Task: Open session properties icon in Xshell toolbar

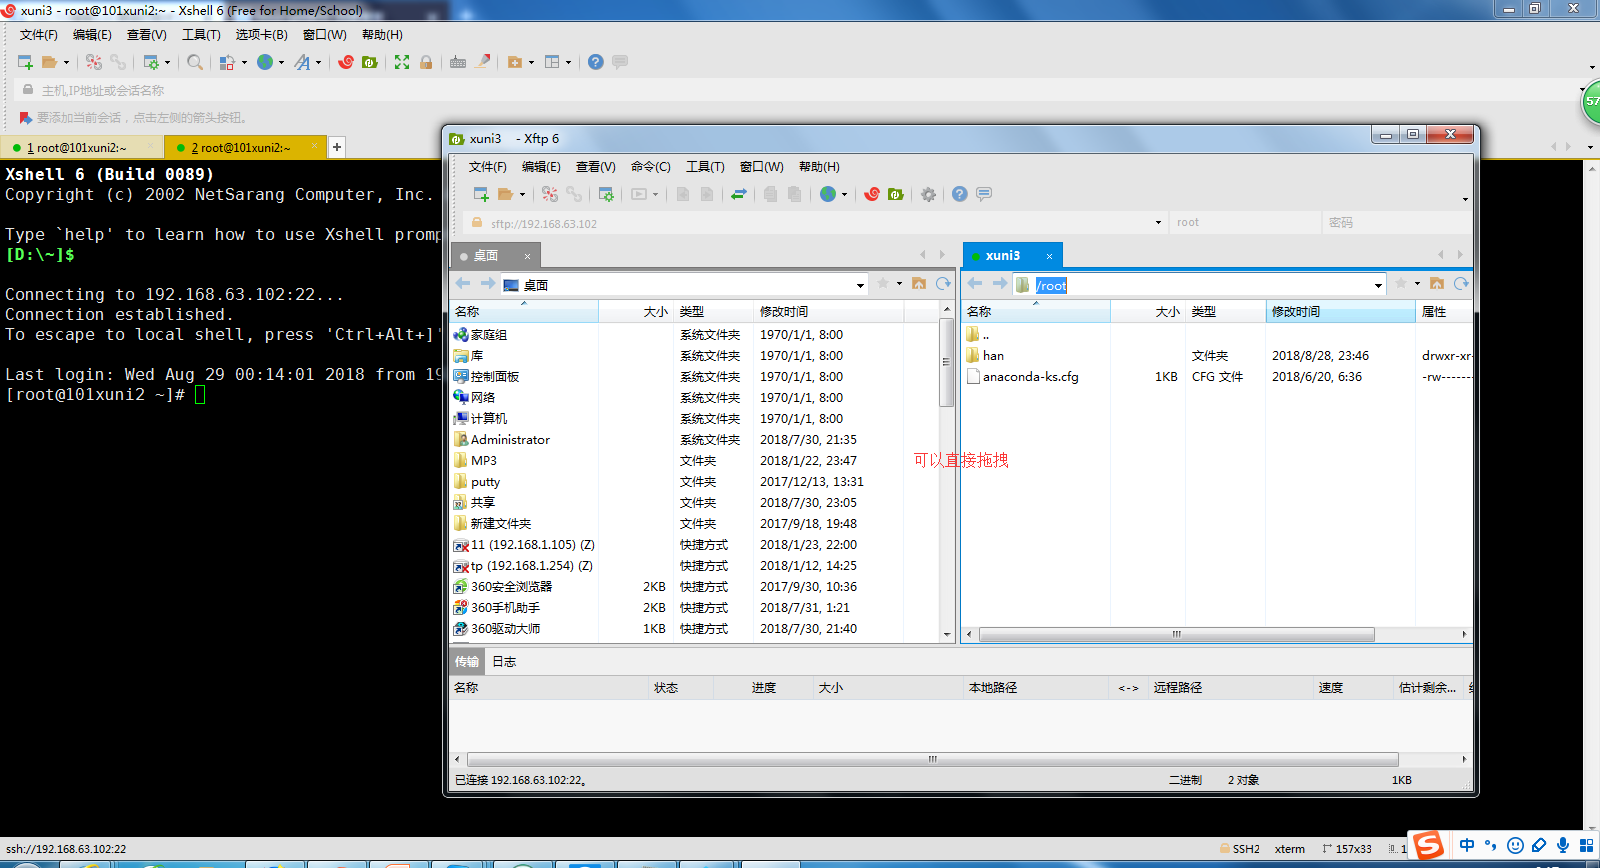Action: (x=151, y=62)
